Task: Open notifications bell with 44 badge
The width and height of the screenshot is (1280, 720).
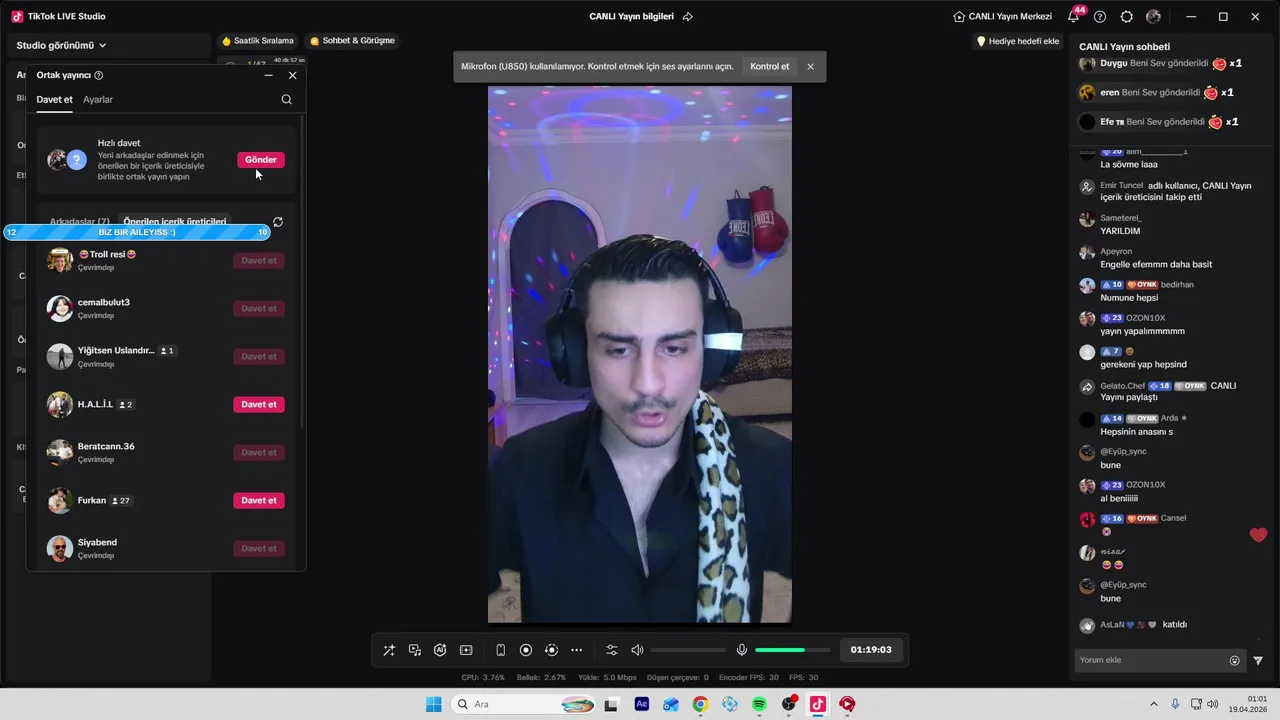Action: (x=1075, y=15)
